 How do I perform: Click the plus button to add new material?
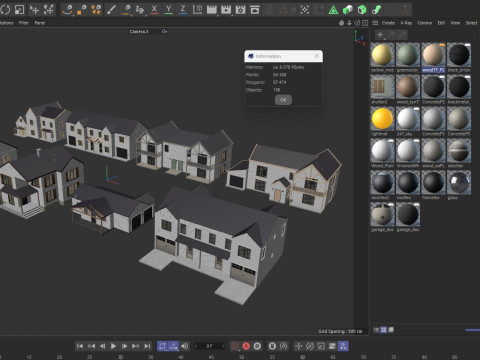tap(380, 35)
